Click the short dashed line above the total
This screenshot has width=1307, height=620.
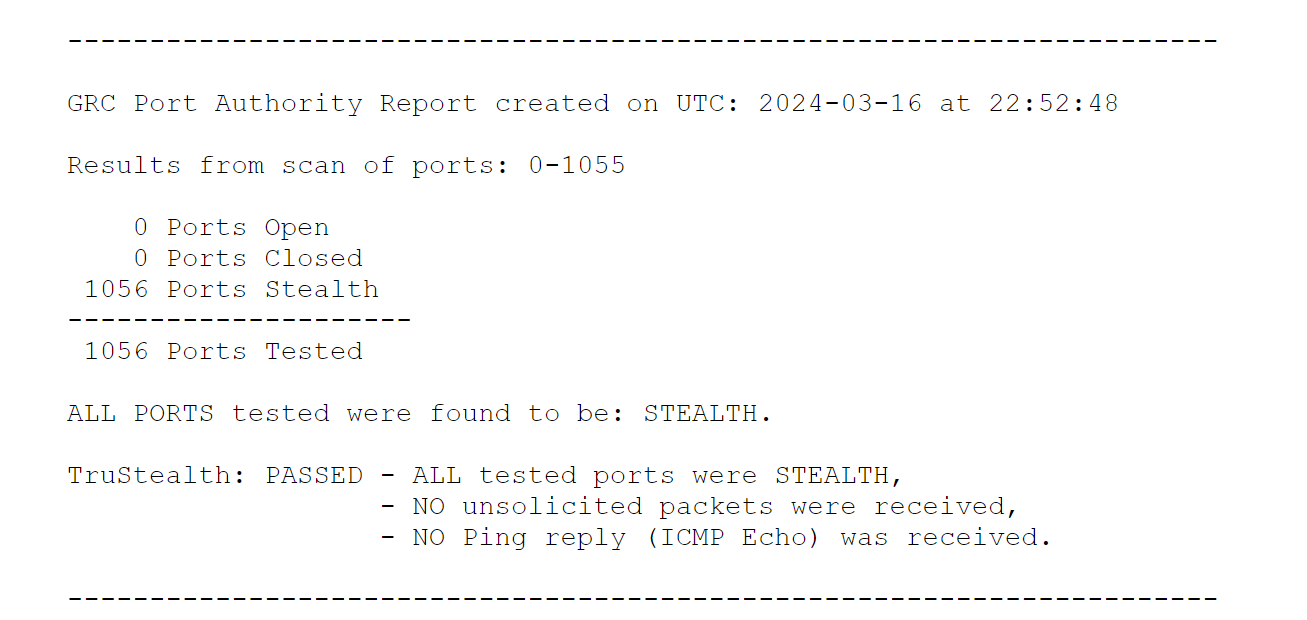click(x=239, y=321)
